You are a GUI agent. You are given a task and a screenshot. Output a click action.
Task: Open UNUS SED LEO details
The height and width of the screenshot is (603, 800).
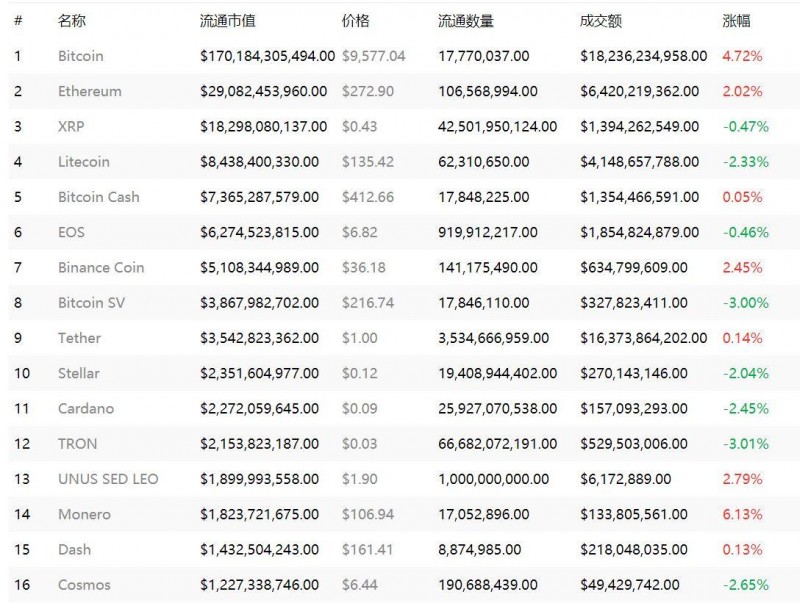107,479
